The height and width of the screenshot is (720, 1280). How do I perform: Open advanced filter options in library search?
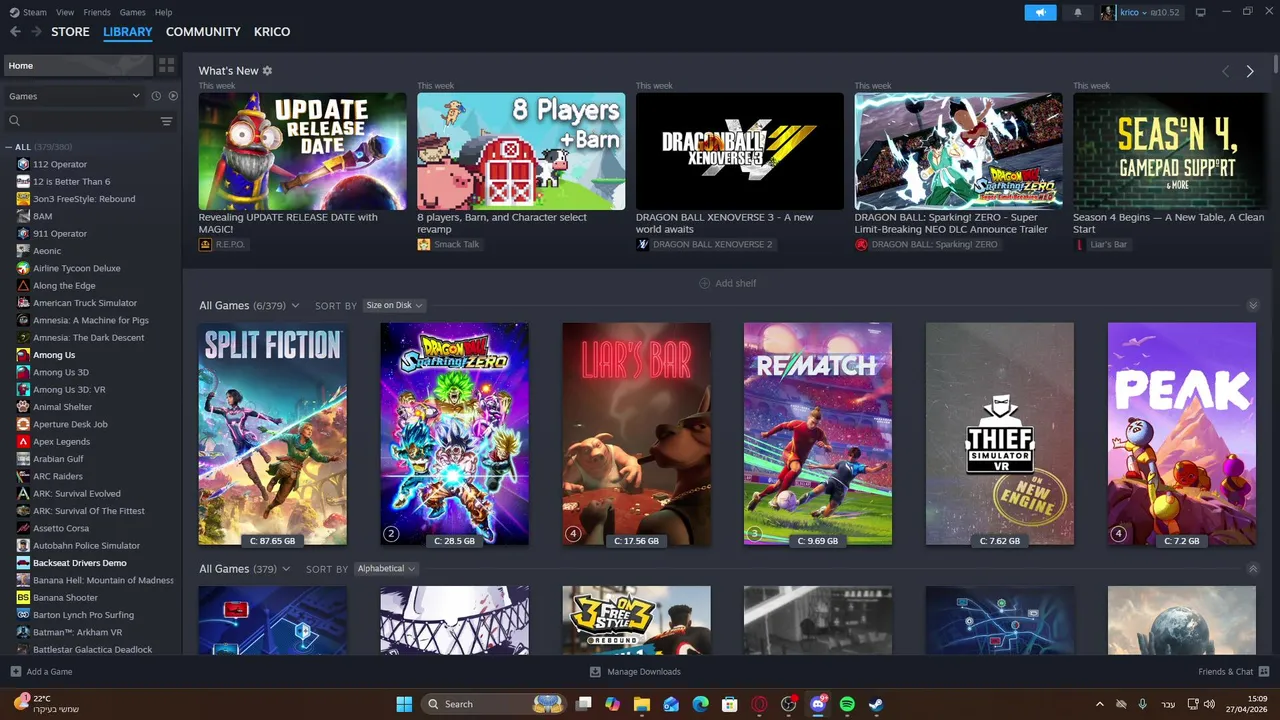coord(166,121)
